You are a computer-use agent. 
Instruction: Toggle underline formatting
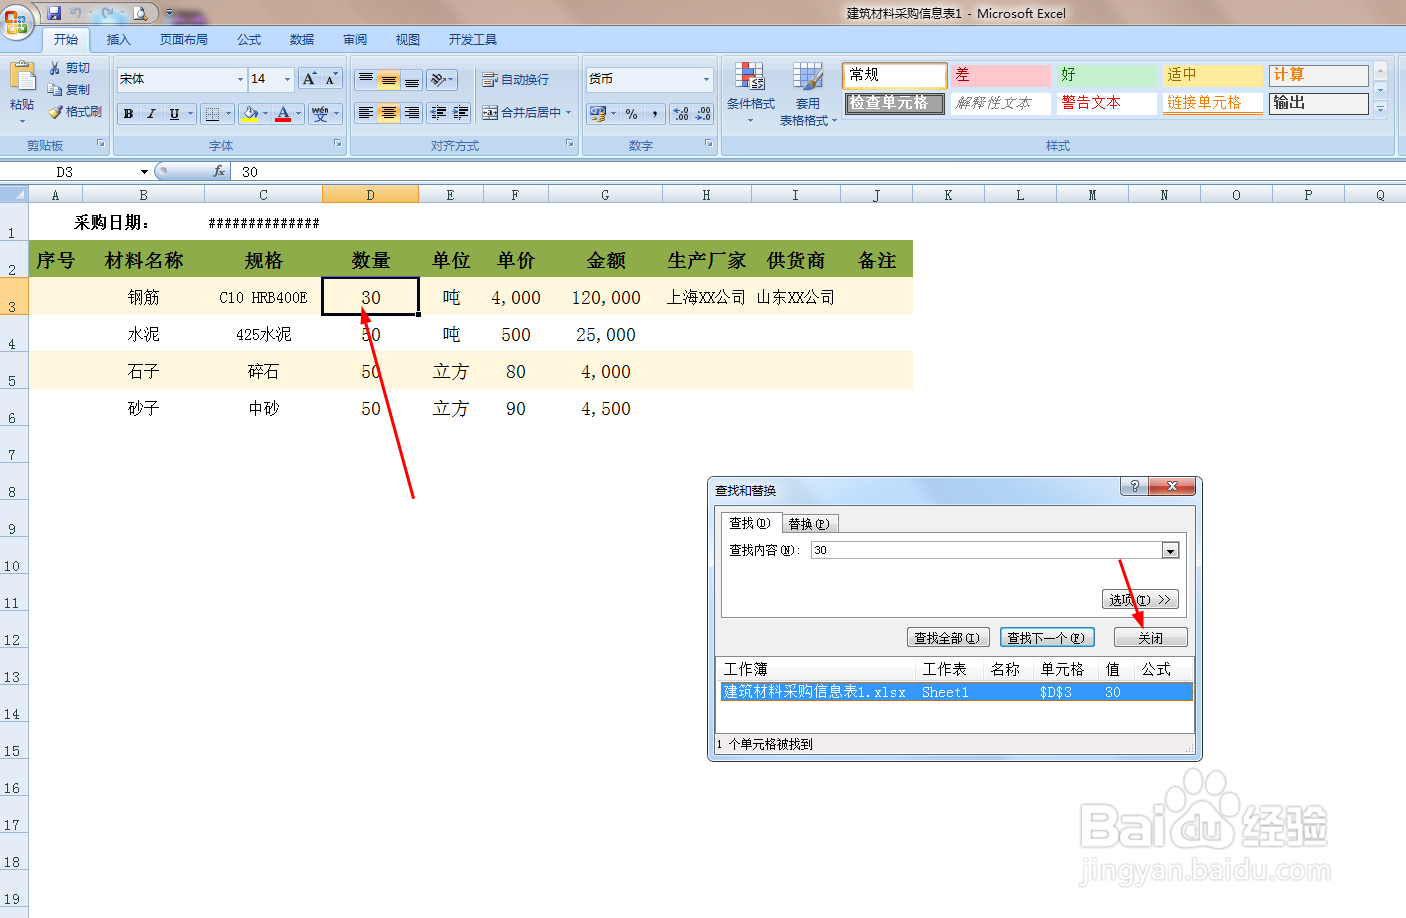click(x=174, y=114)
